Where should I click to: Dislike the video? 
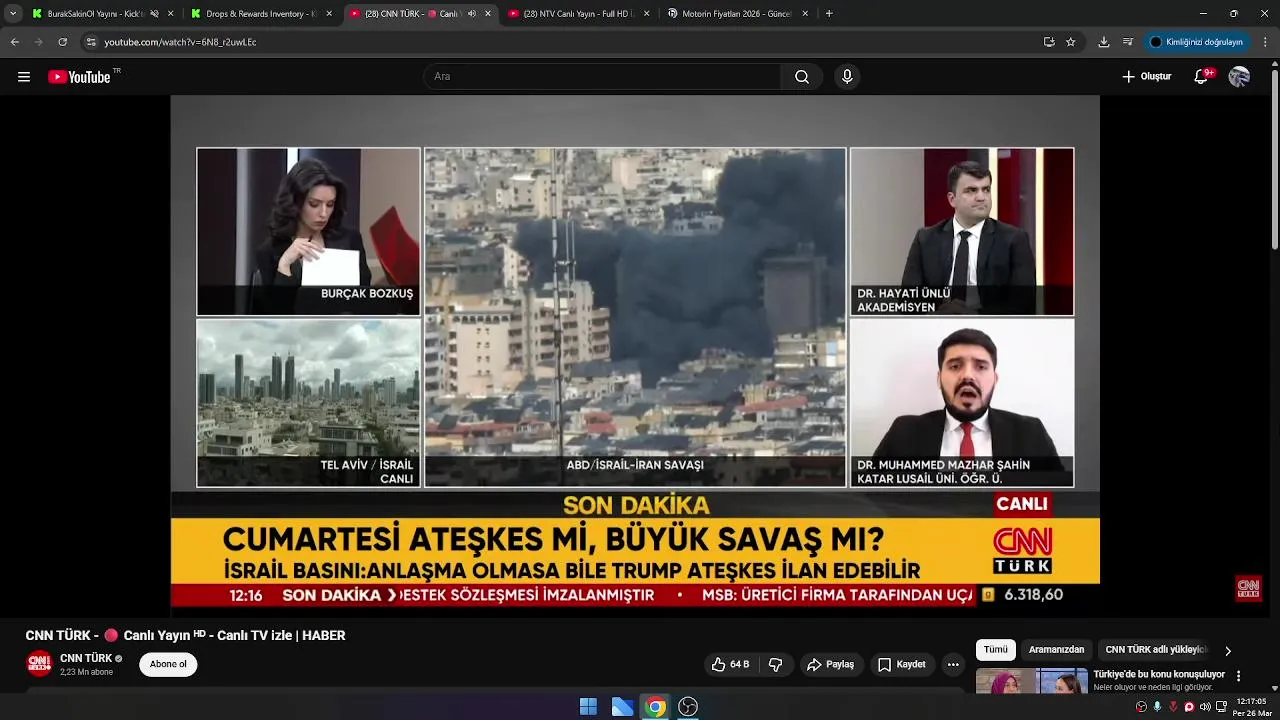[x=775, y=664]
